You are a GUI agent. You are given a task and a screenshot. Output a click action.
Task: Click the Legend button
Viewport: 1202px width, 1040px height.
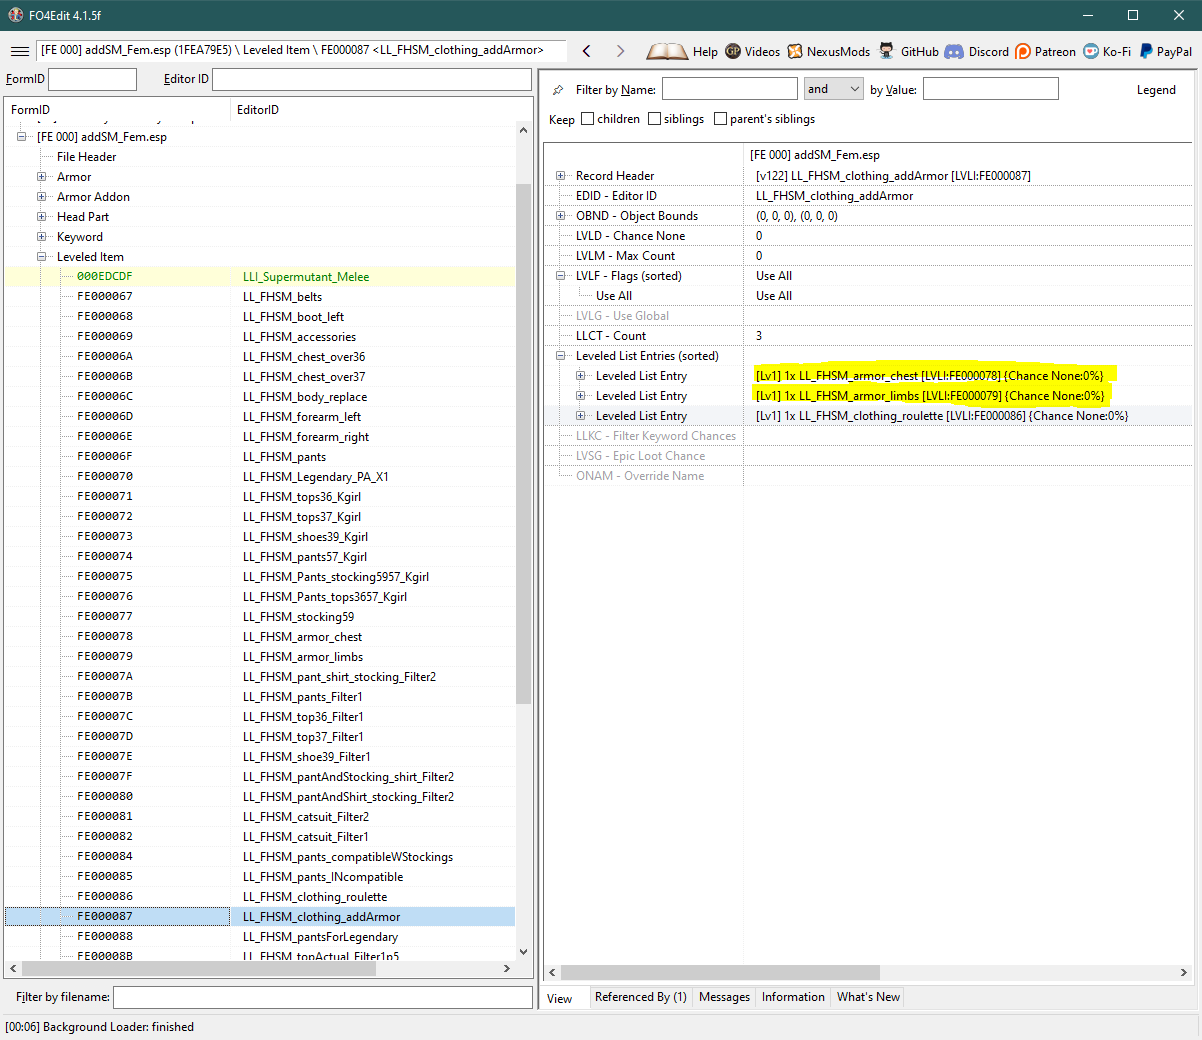tap(1156, 90)
